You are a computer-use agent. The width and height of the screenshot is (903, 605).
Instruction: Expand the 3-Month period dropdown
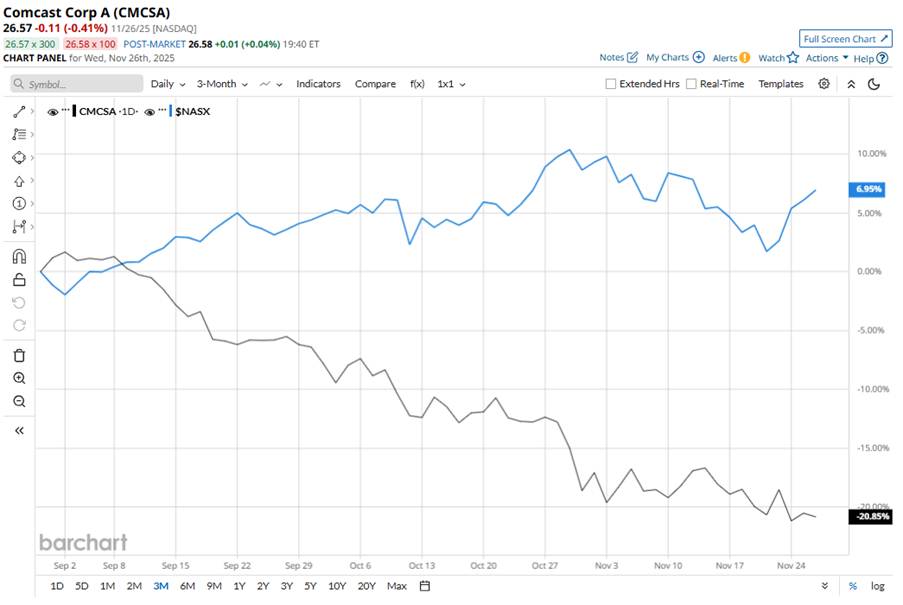221,84
